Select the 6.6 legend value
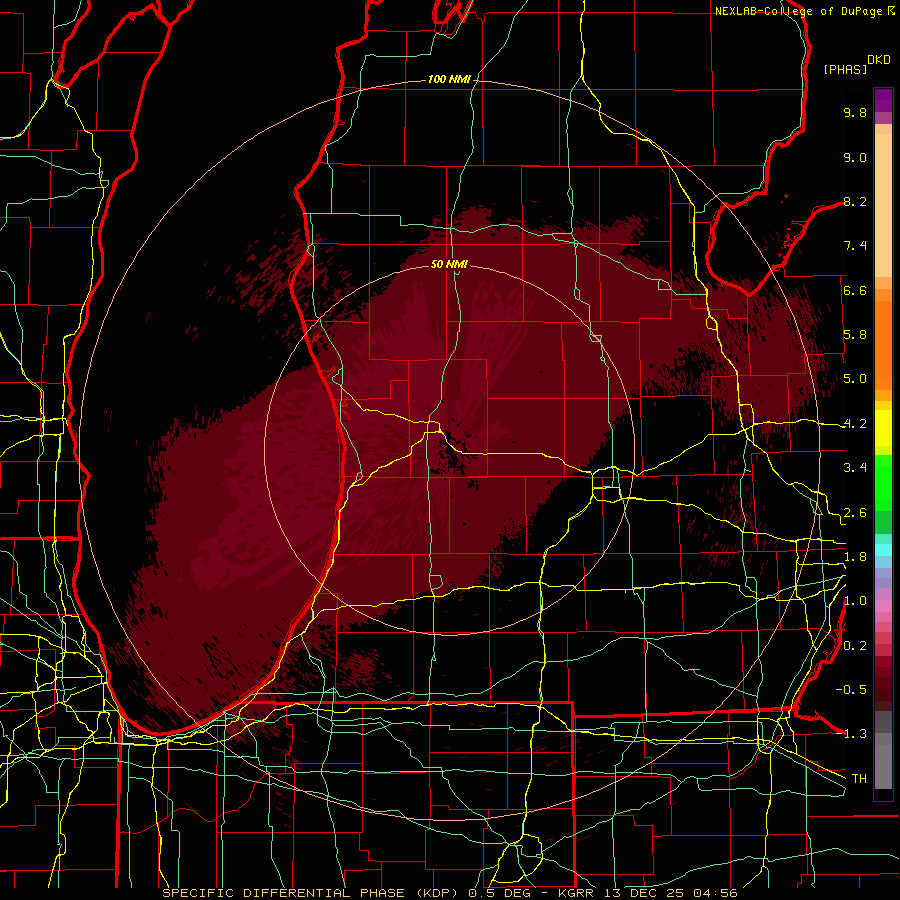This screenshot has height=900, width=900. coord(855,290)
